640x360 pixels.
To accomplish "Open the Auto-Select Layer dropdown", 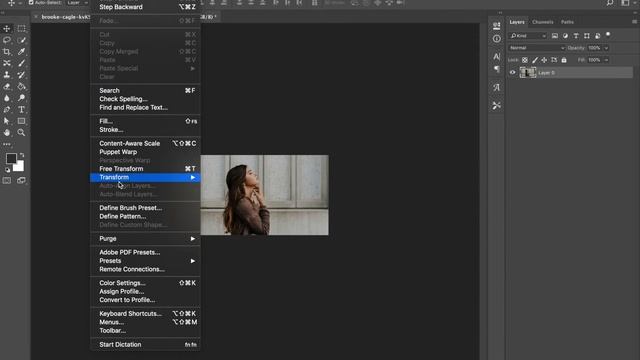I will (77, 2).
